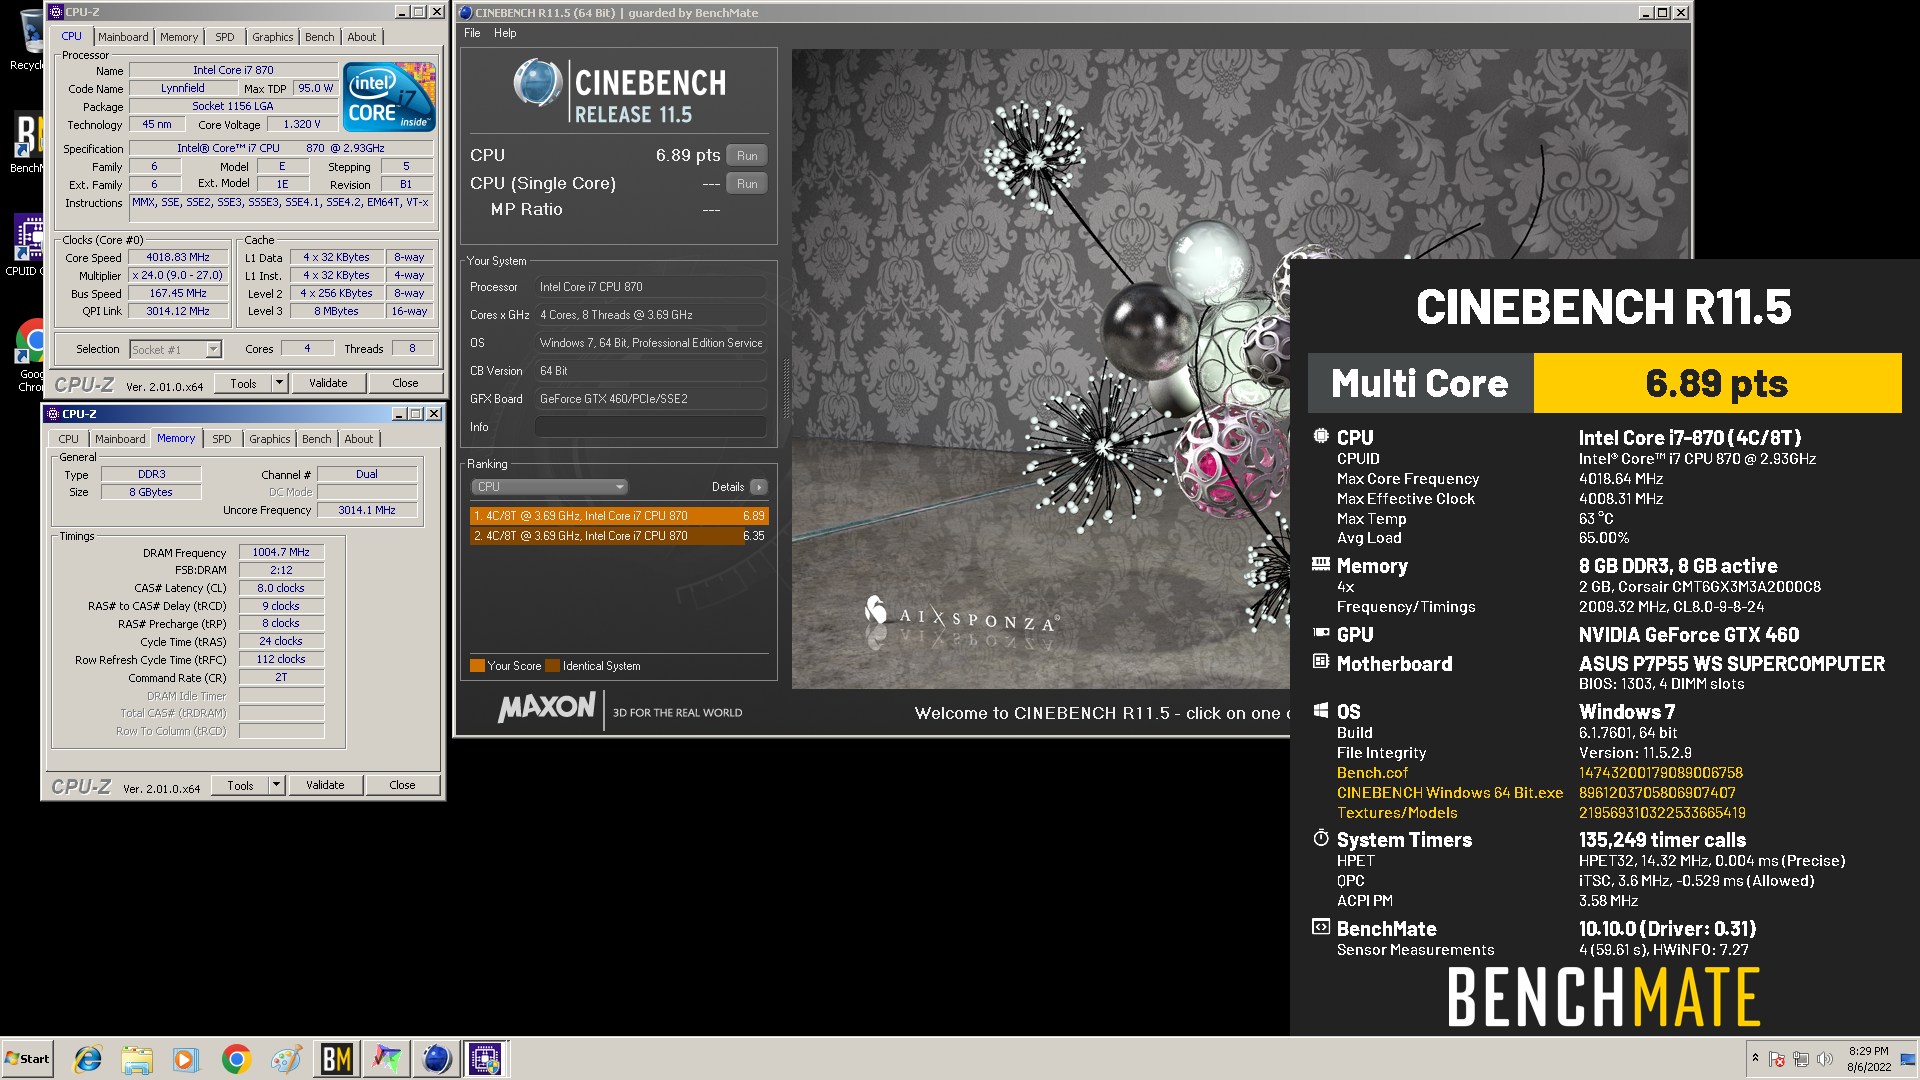Open the Paint icon in taskbar
Image resolution: width=1920 pixels, height=1080 pixels.
pyautogui.click(x=285, y=1059)
